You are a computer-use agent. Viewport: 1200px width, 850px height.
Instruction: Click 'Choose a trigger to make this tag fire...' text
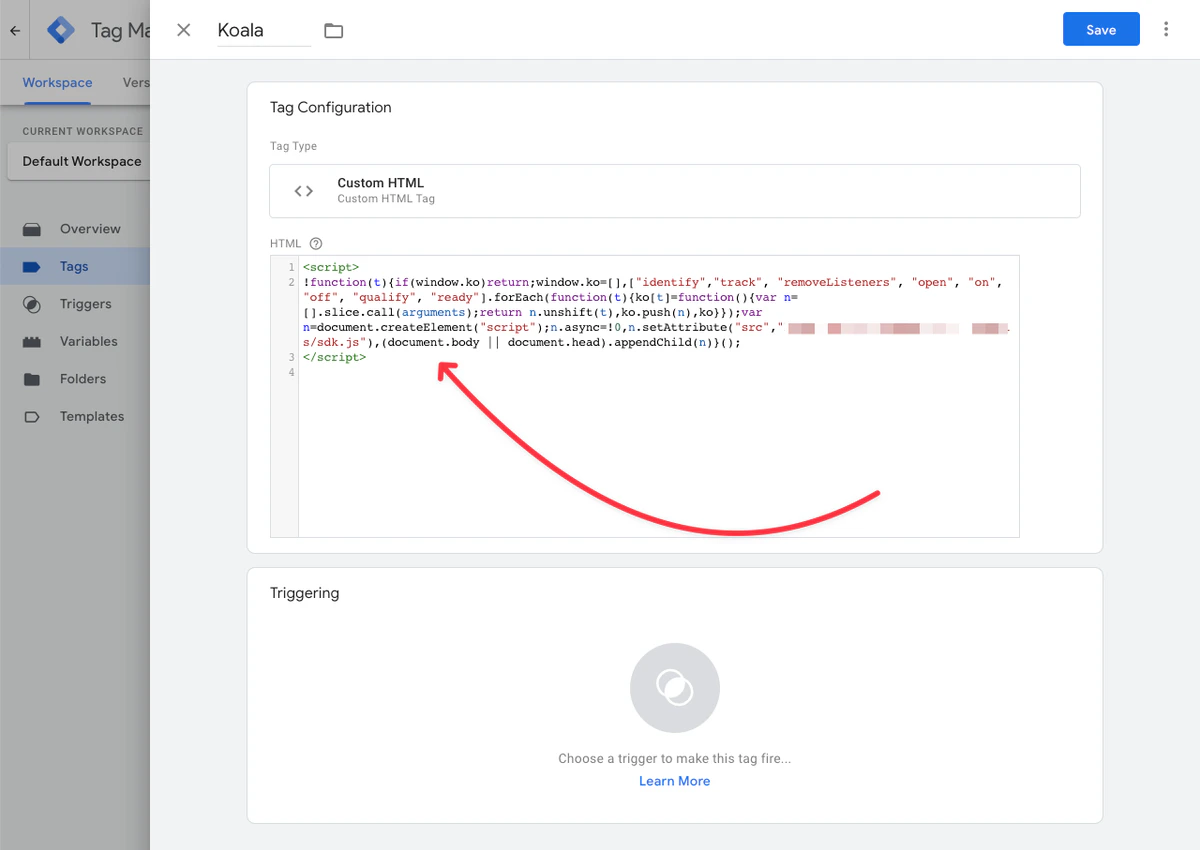pos(675,759)
